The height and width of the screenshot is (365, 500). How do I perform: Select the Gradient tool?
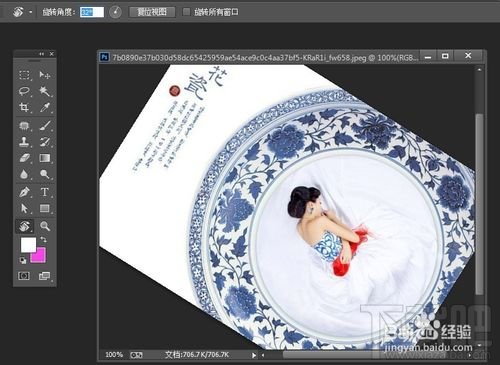click(x=44, y=158)
